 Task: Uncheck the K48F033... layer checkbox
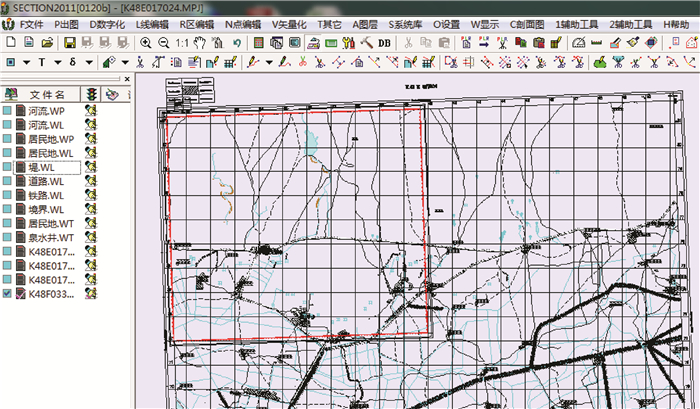pos(8,295)
